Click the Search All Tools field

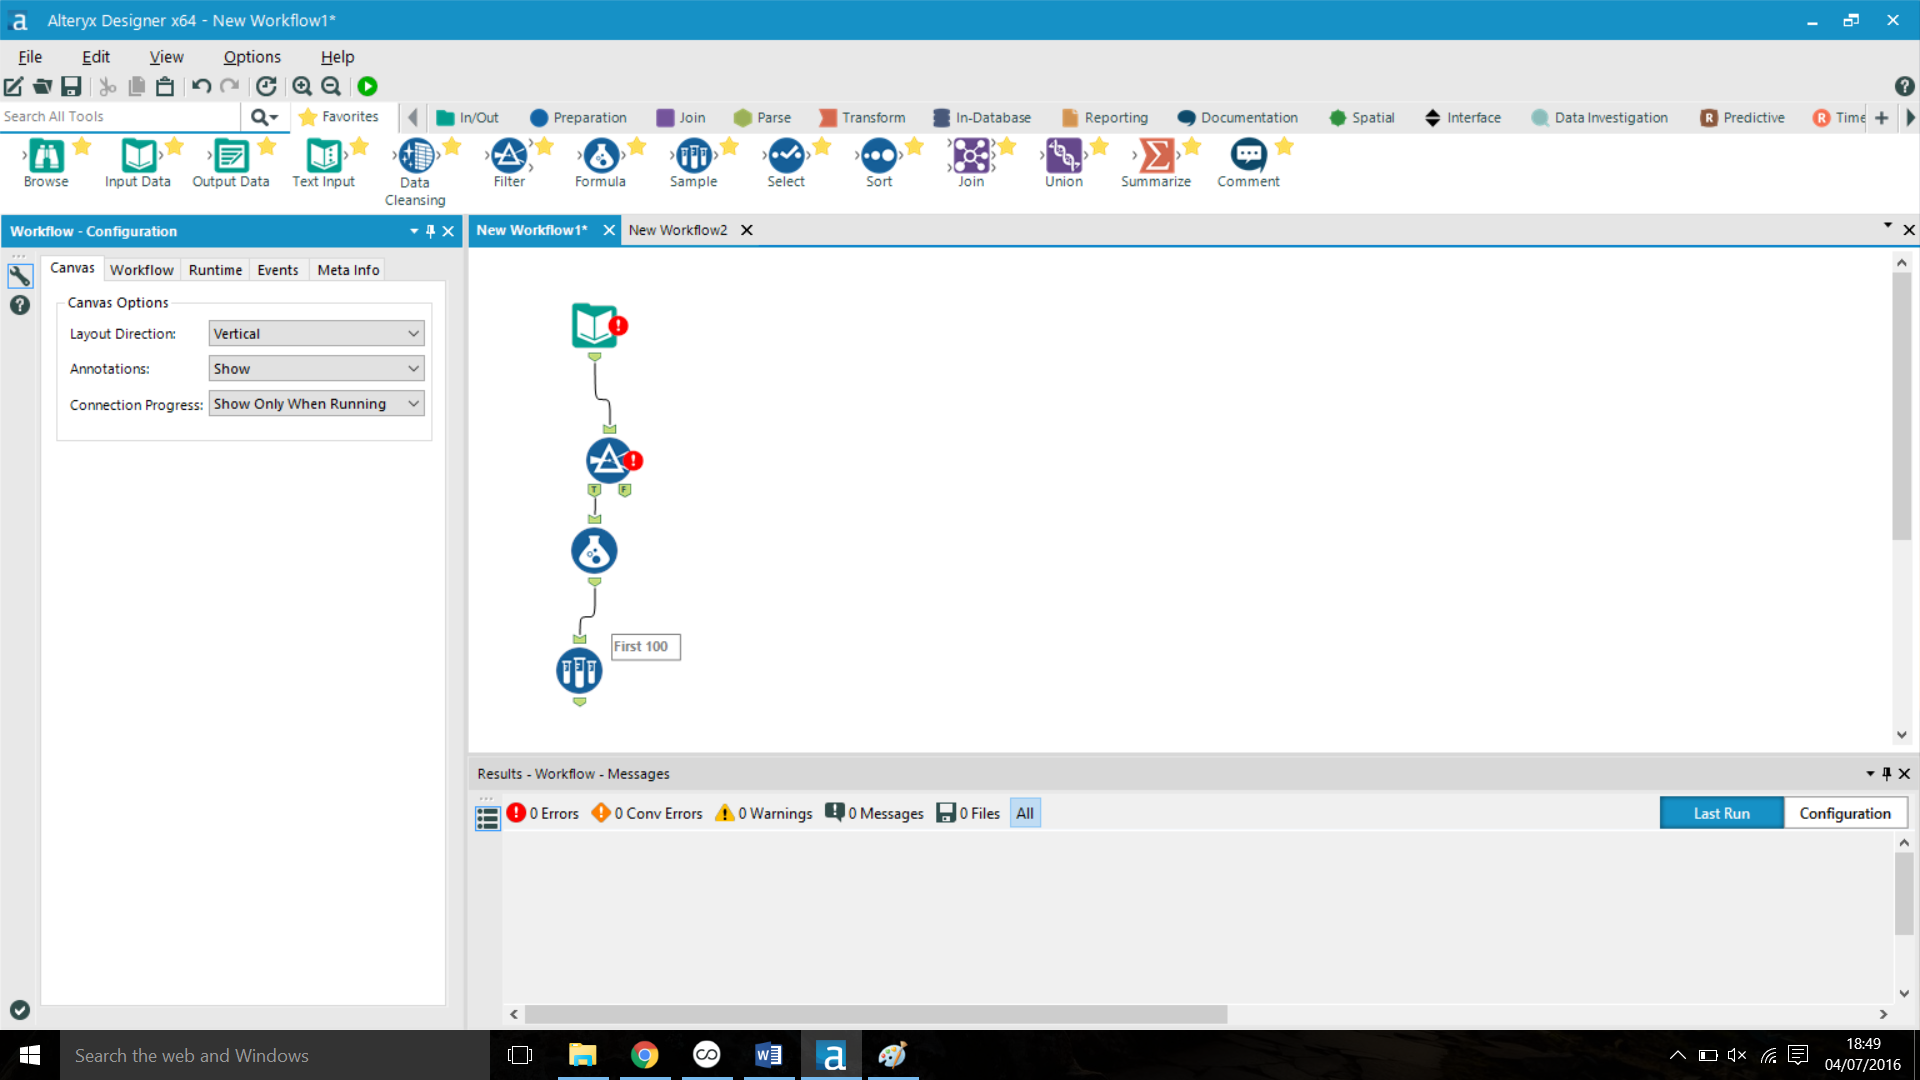120,117
